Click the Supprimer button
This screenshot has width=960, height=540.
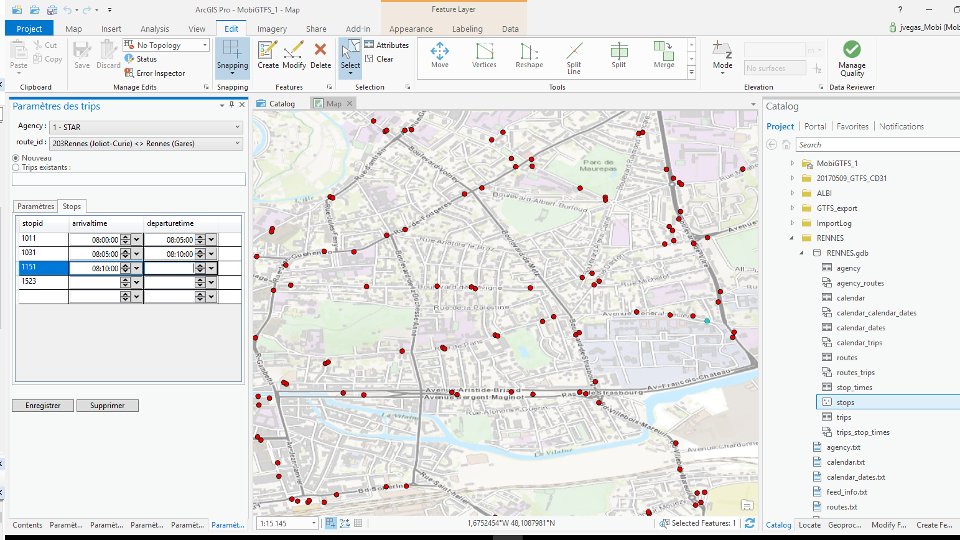pyautogui.click(x=107, y=405)
